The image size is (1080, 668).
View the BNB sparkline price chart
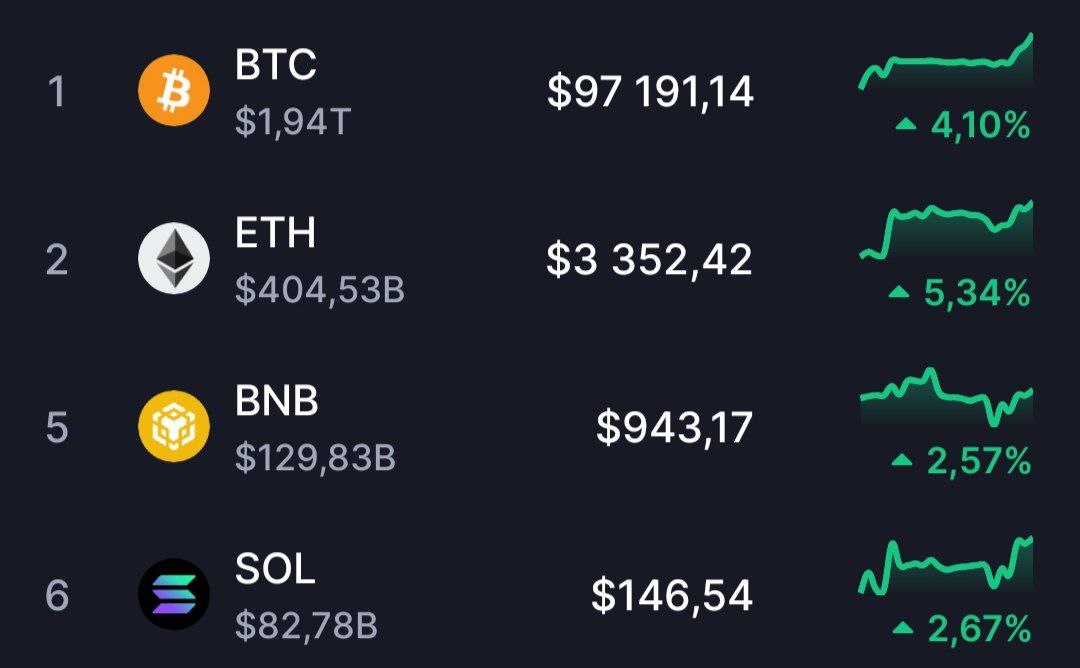[x=946, y=397]
